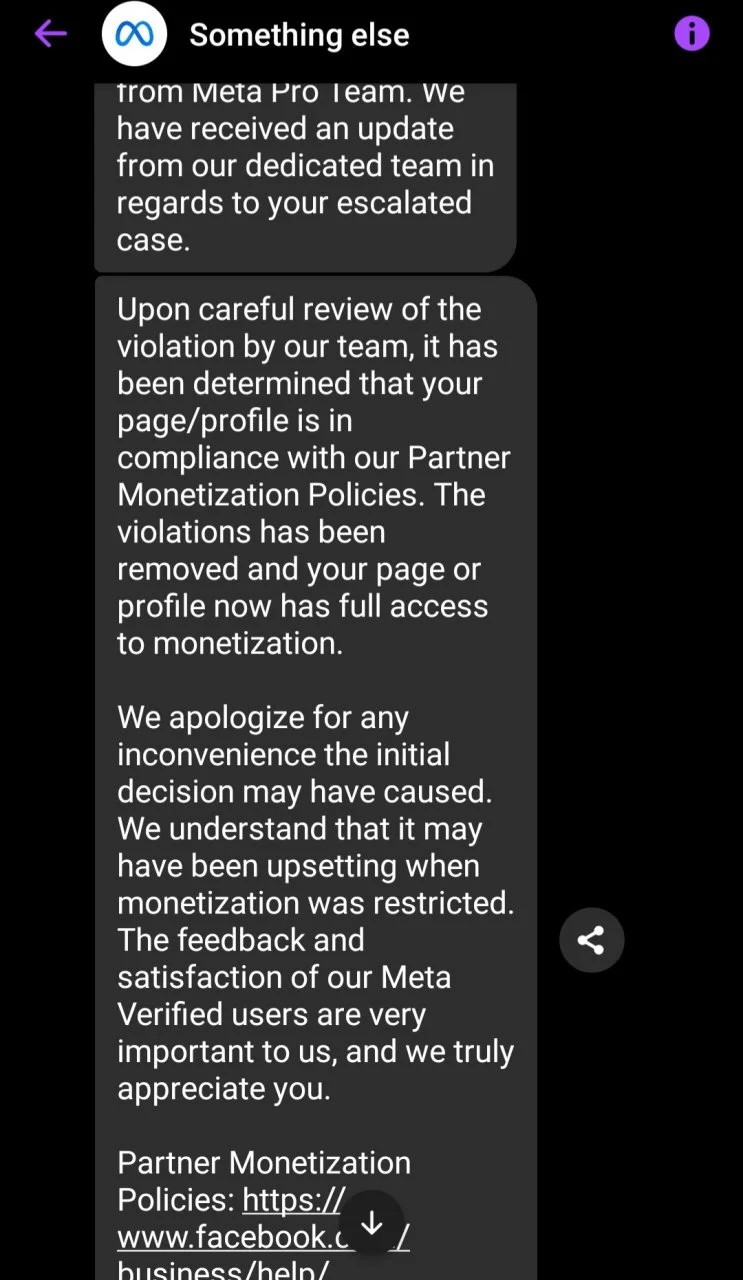Open the "Something else" chat title

[x=299, y=35]
